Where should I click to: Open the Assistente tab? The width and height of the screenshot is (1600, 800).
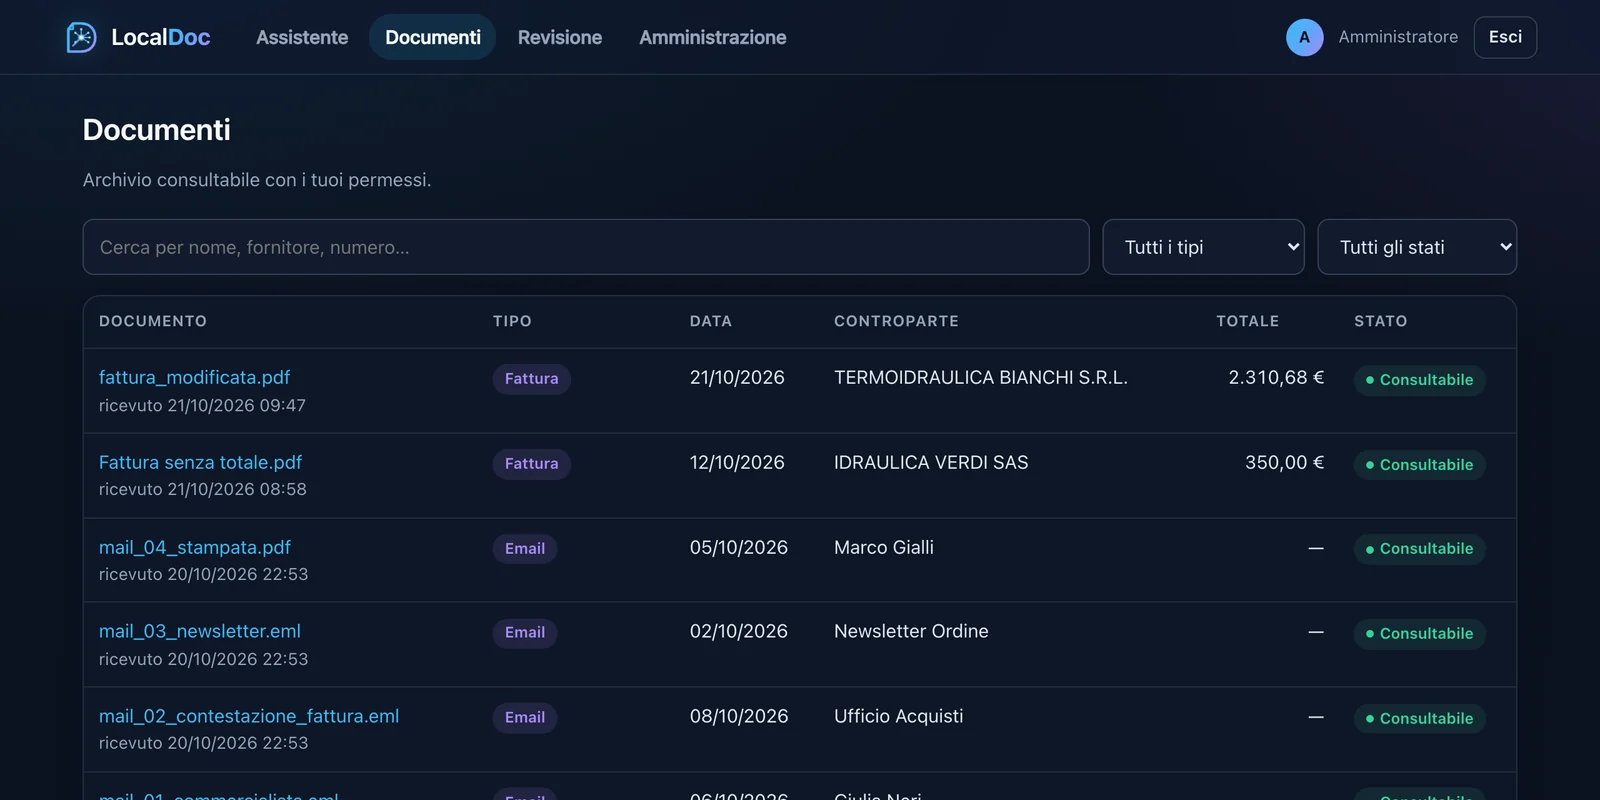(302, 37)
